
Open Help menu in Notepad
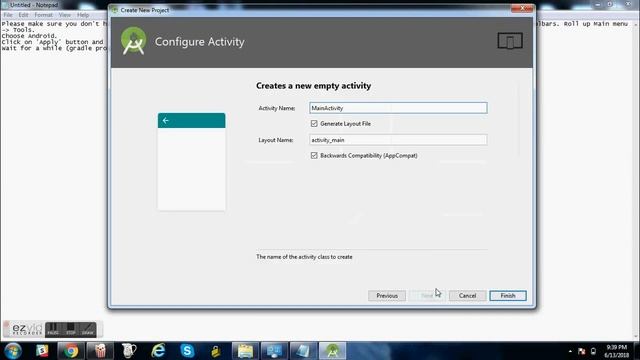pyautogui.click(x=83, y=15)
